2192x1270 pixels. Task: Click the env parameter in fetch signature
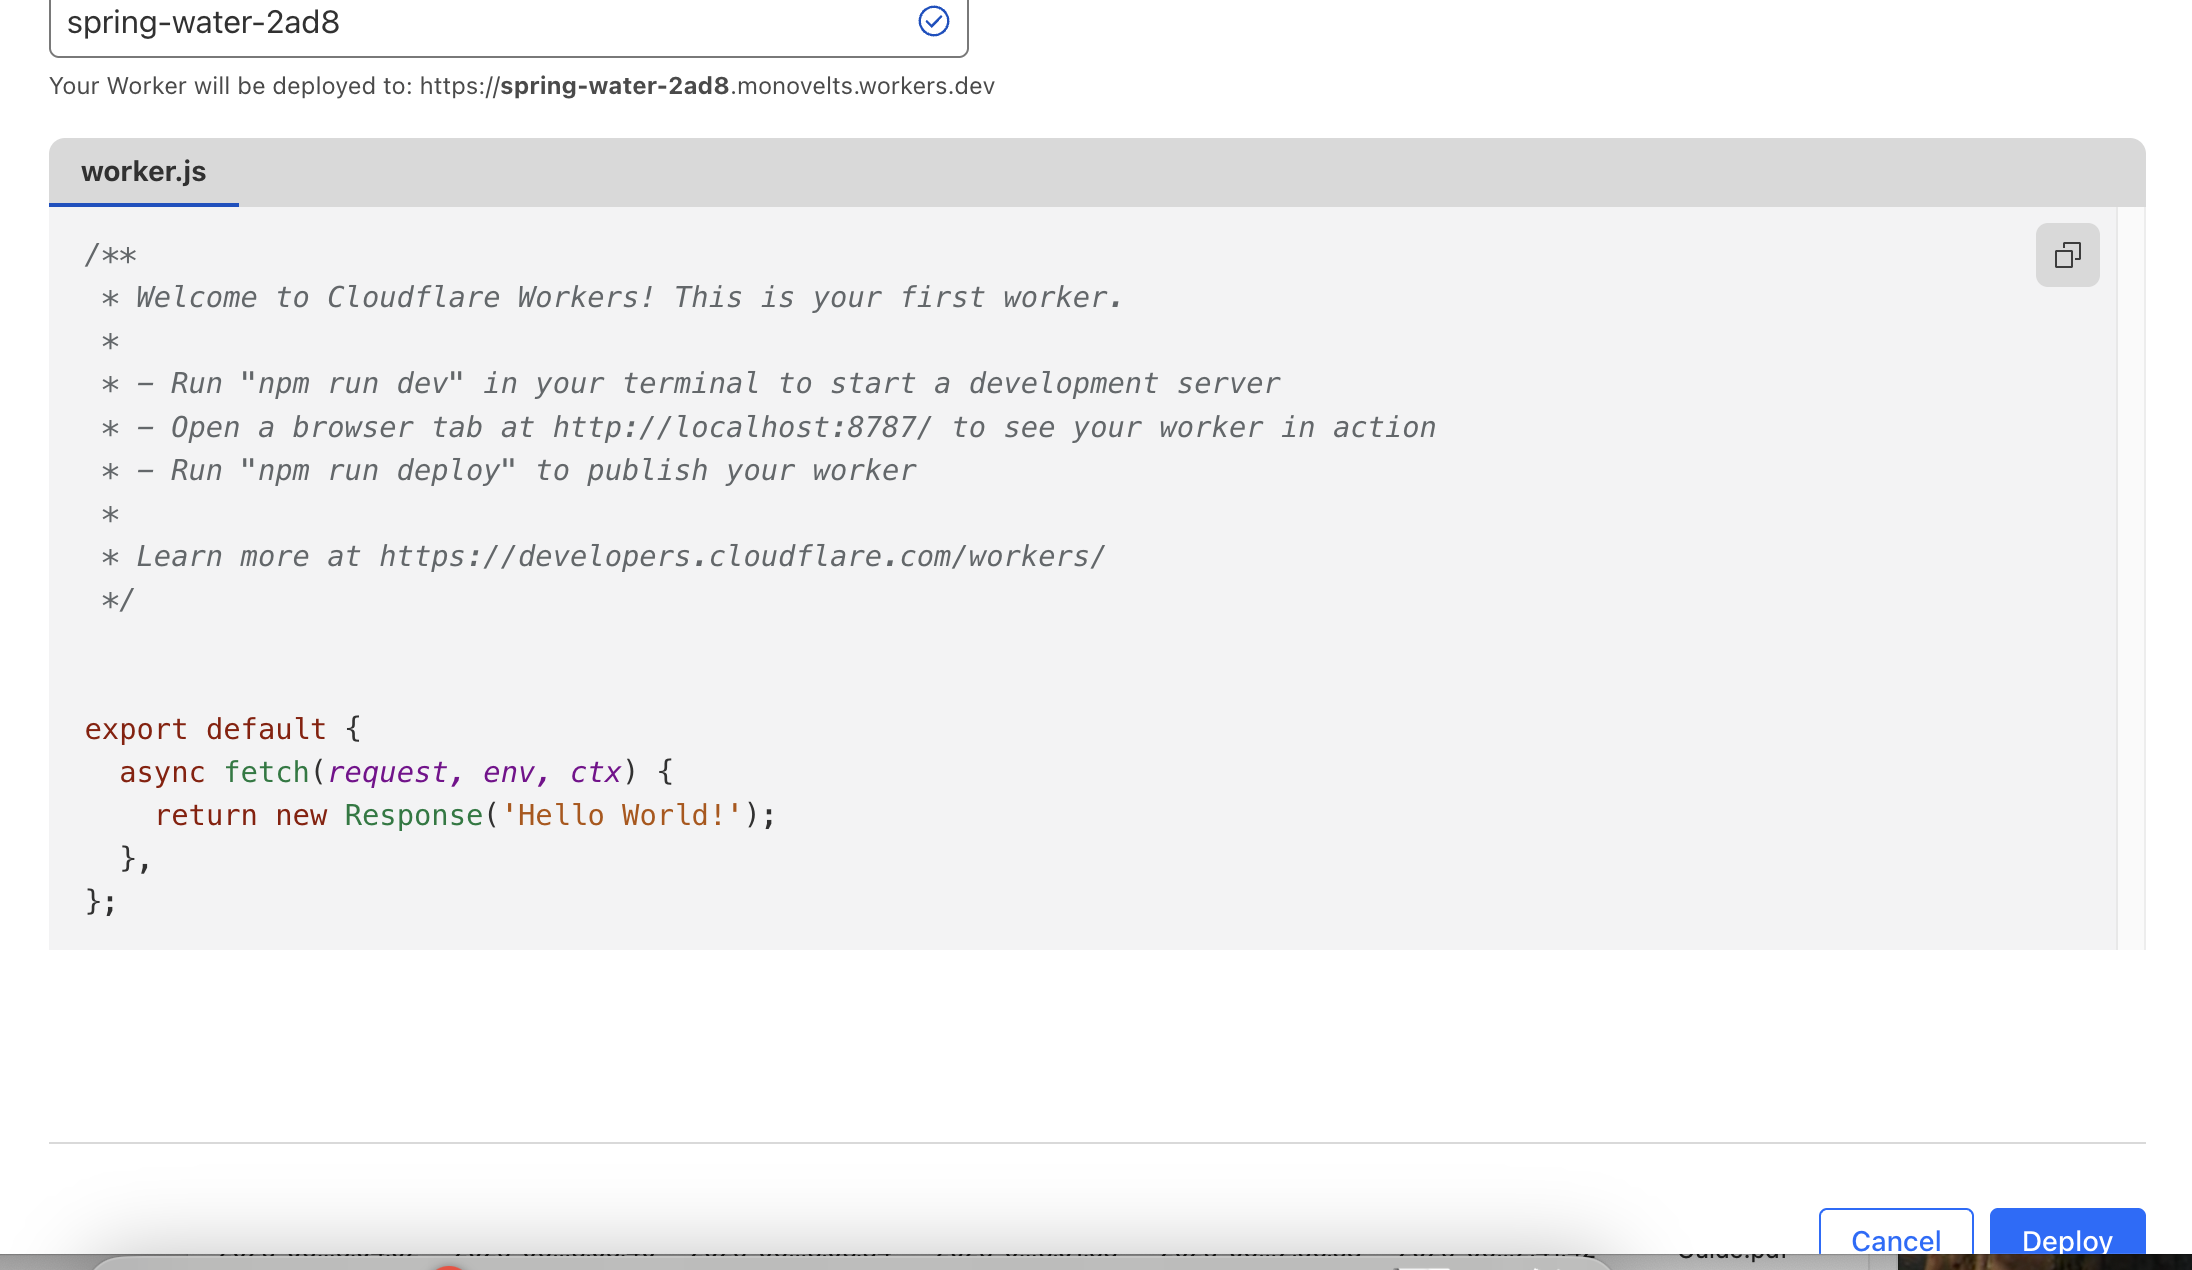pos(508,772)
